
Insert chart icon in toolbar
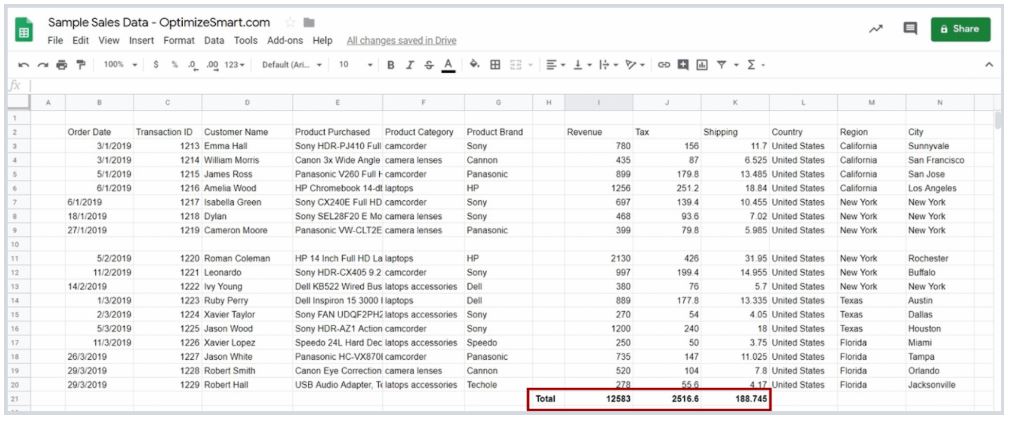coord(701,65)
